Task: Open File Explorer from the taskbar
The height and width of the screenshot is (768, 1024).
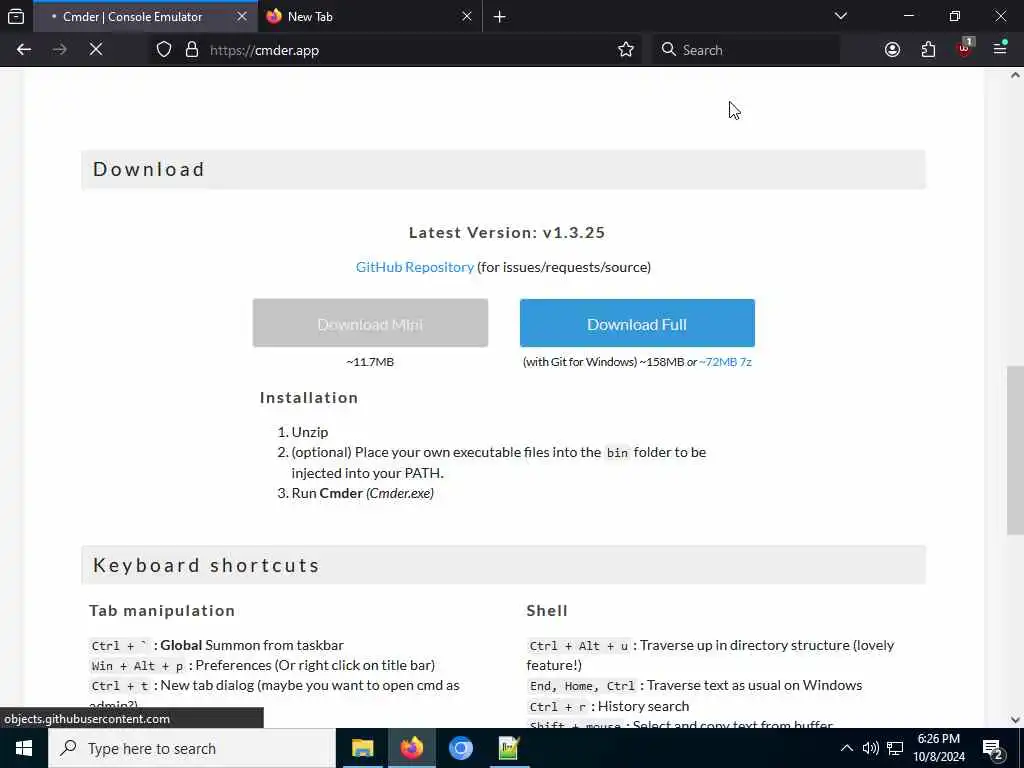Action: [362, 748]
